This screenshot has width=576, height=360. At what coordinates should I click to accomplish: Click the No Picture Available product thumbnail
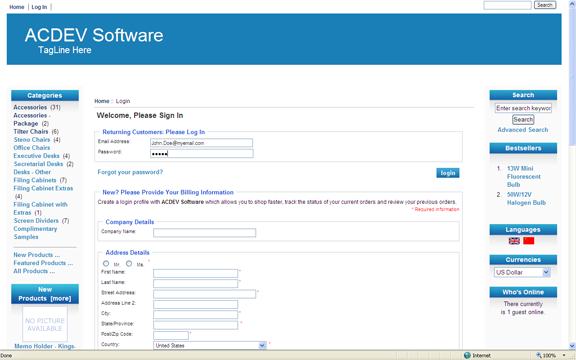(x=45, y=324)
